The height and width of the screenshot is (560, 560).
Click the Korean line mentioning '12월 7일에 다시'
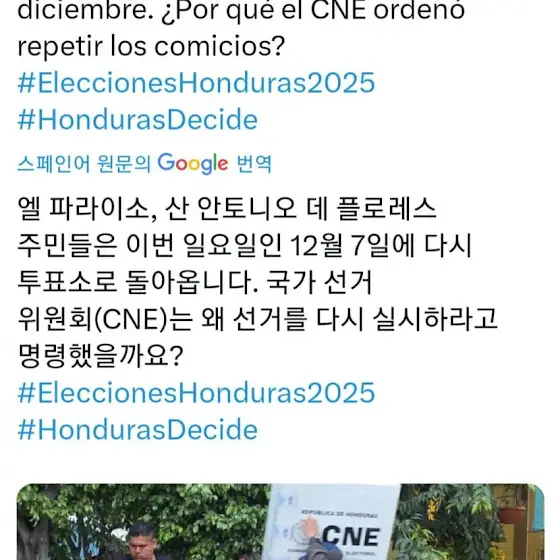[x=245, y=245]
